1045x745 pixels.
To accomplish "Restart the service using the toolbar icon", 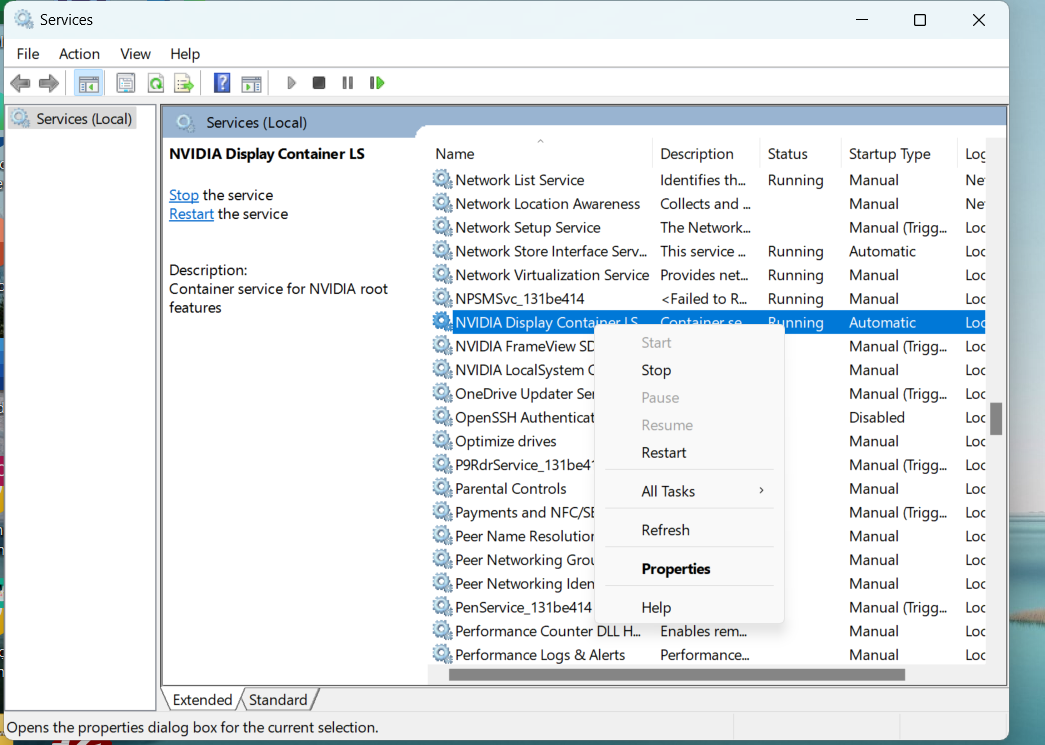I will [x=377, y=82].
